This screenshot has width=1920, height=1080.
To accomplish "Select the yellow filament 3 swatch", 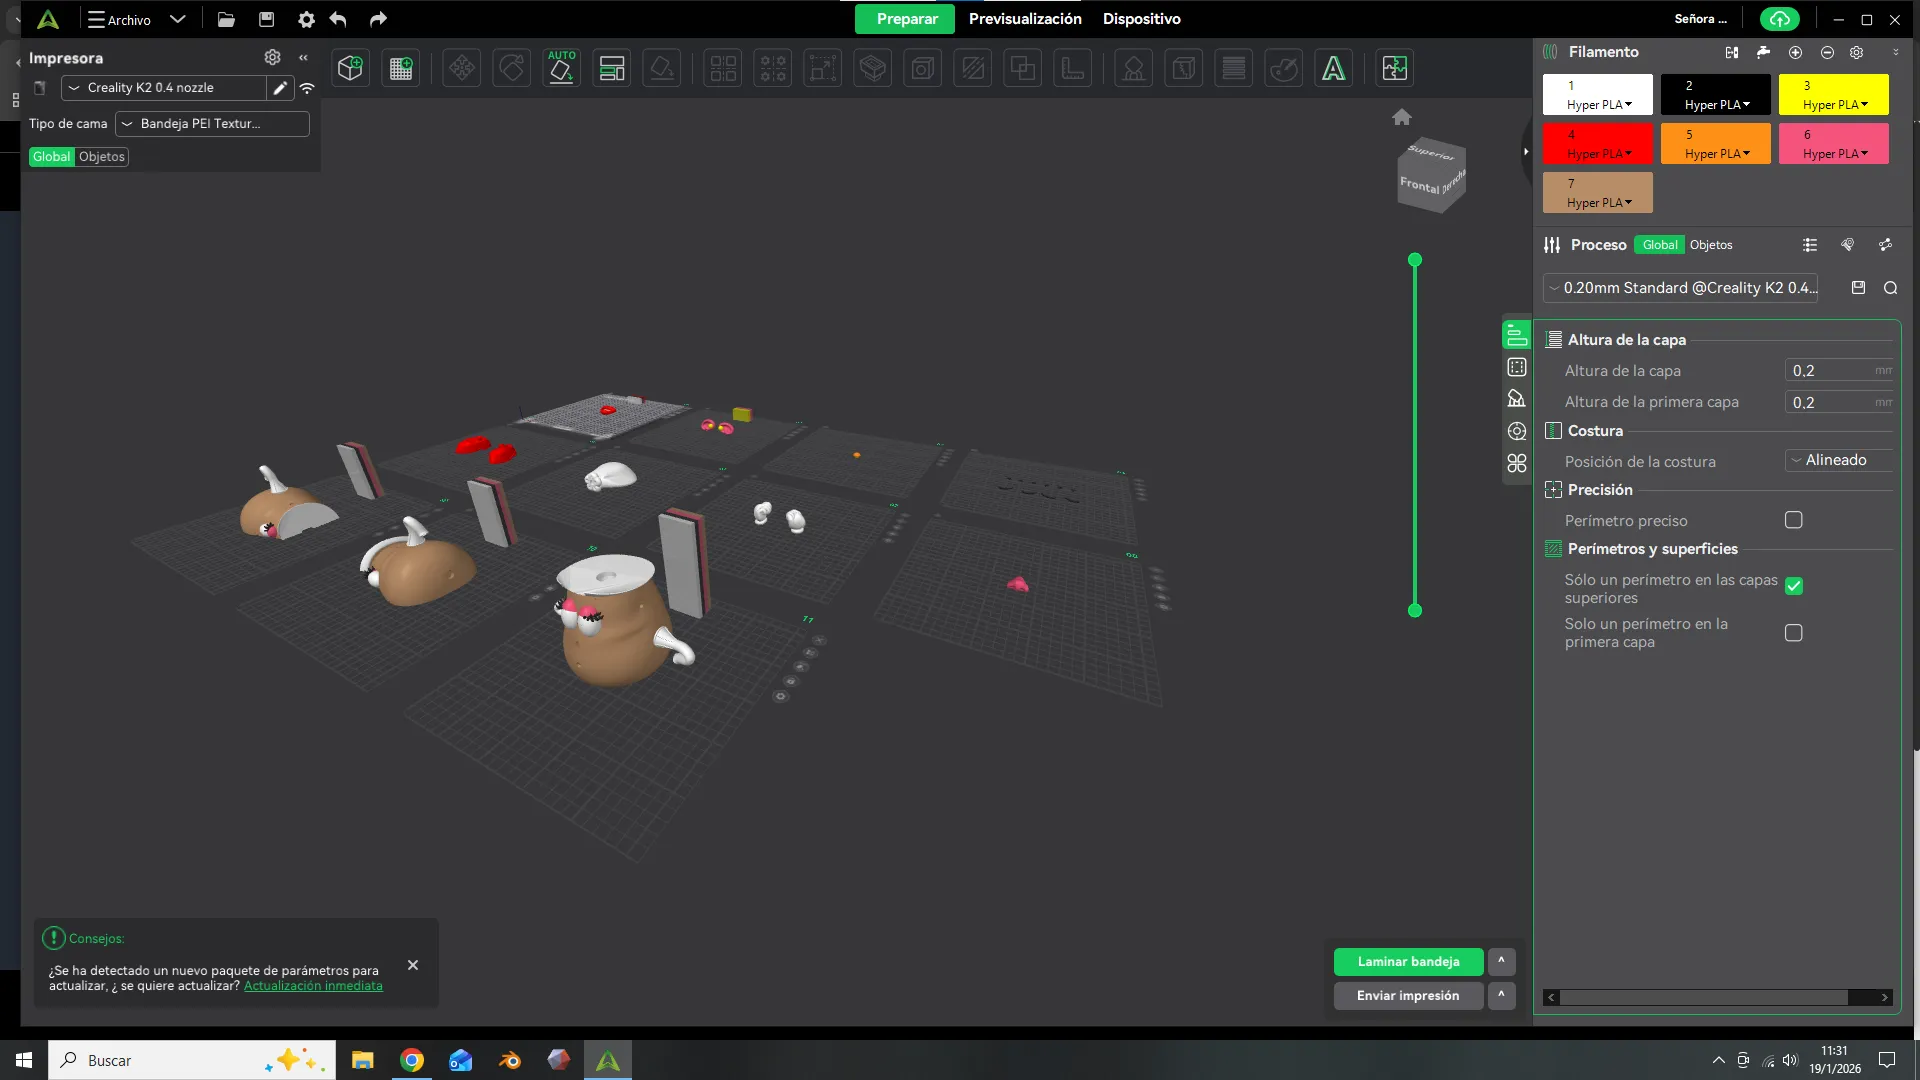I will coord(1833,94).
